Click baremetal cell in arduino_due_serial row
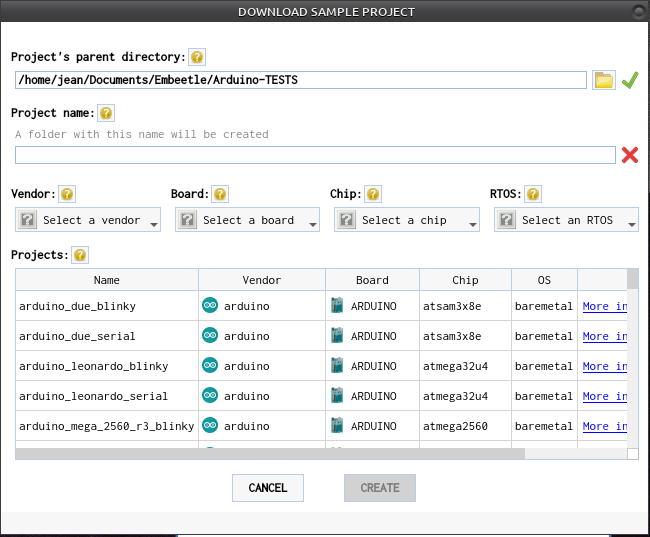650x537 pixels. (x=544, y=336)
